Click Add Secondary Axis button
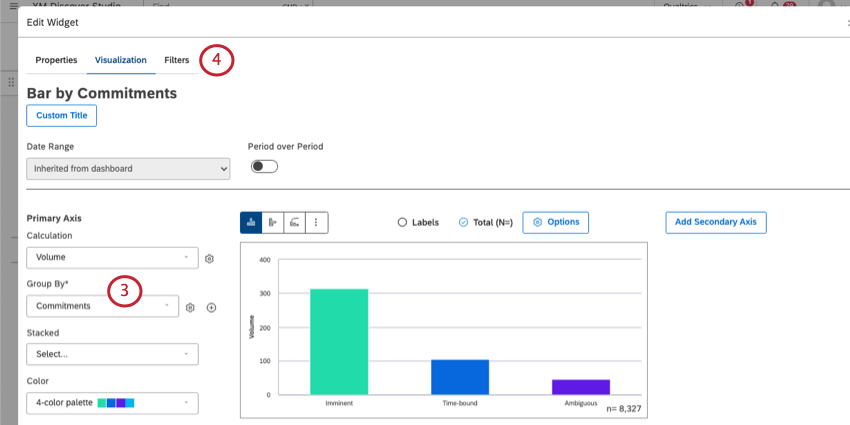 [716, 222]
